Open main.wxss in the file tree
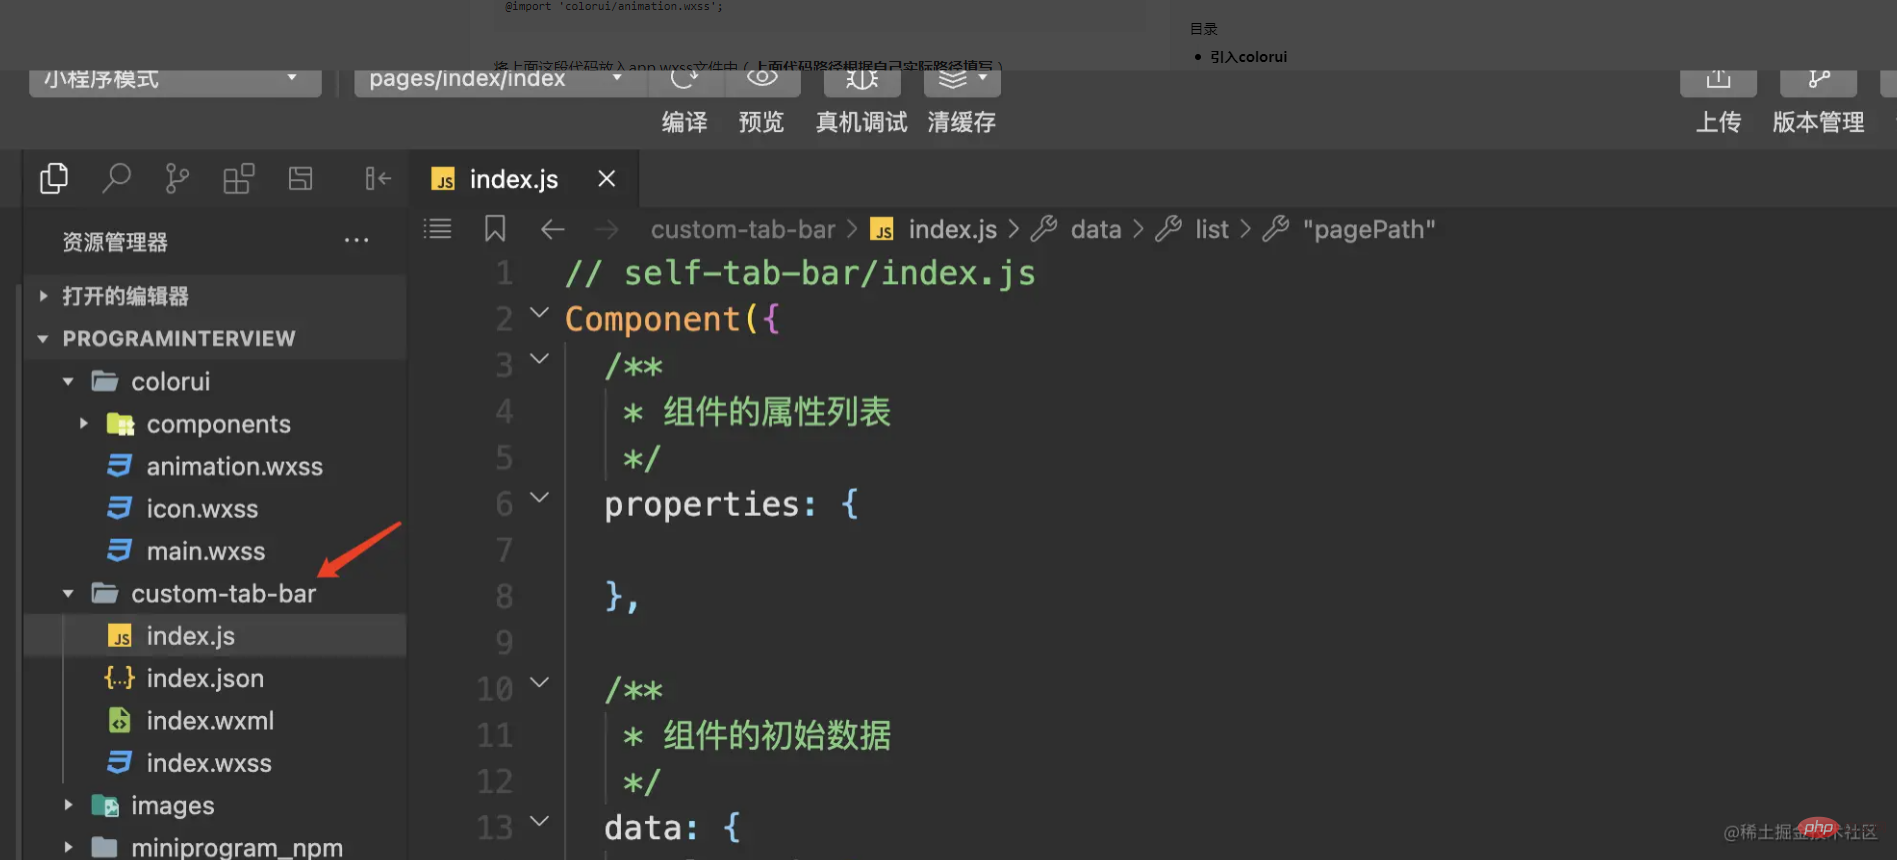Image resolution: width=1897 pixels, height=860 pixels. point(206,551)
